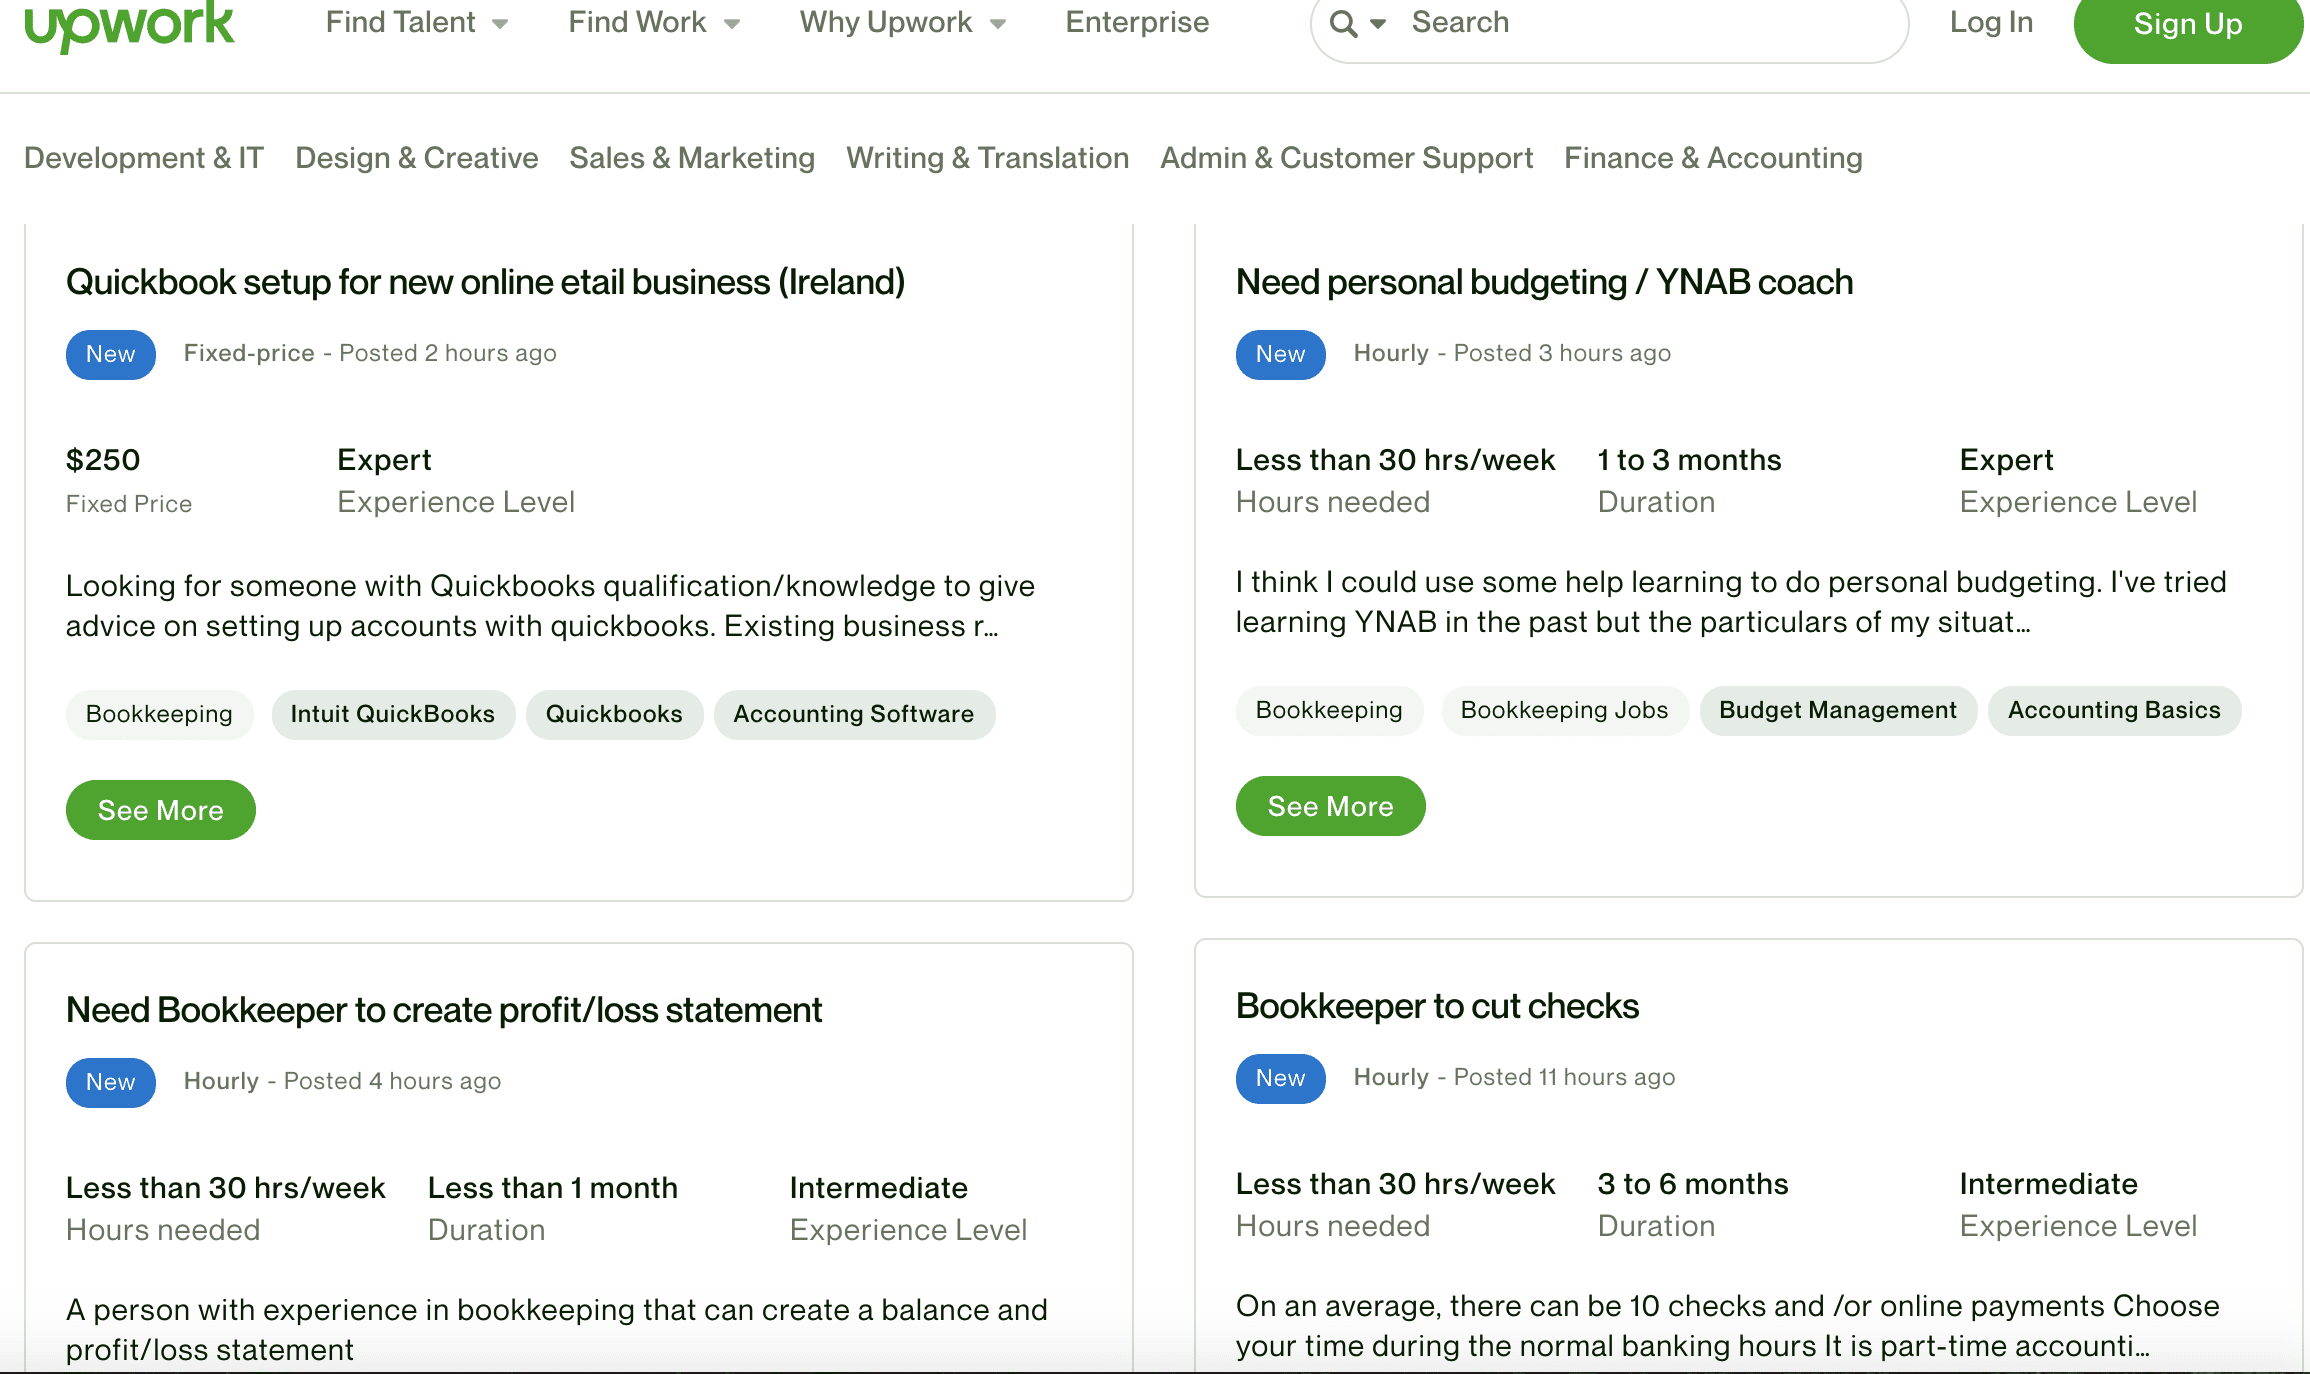Open the search scope dropdown beside the magnifier

click(x=1378, y=22)
